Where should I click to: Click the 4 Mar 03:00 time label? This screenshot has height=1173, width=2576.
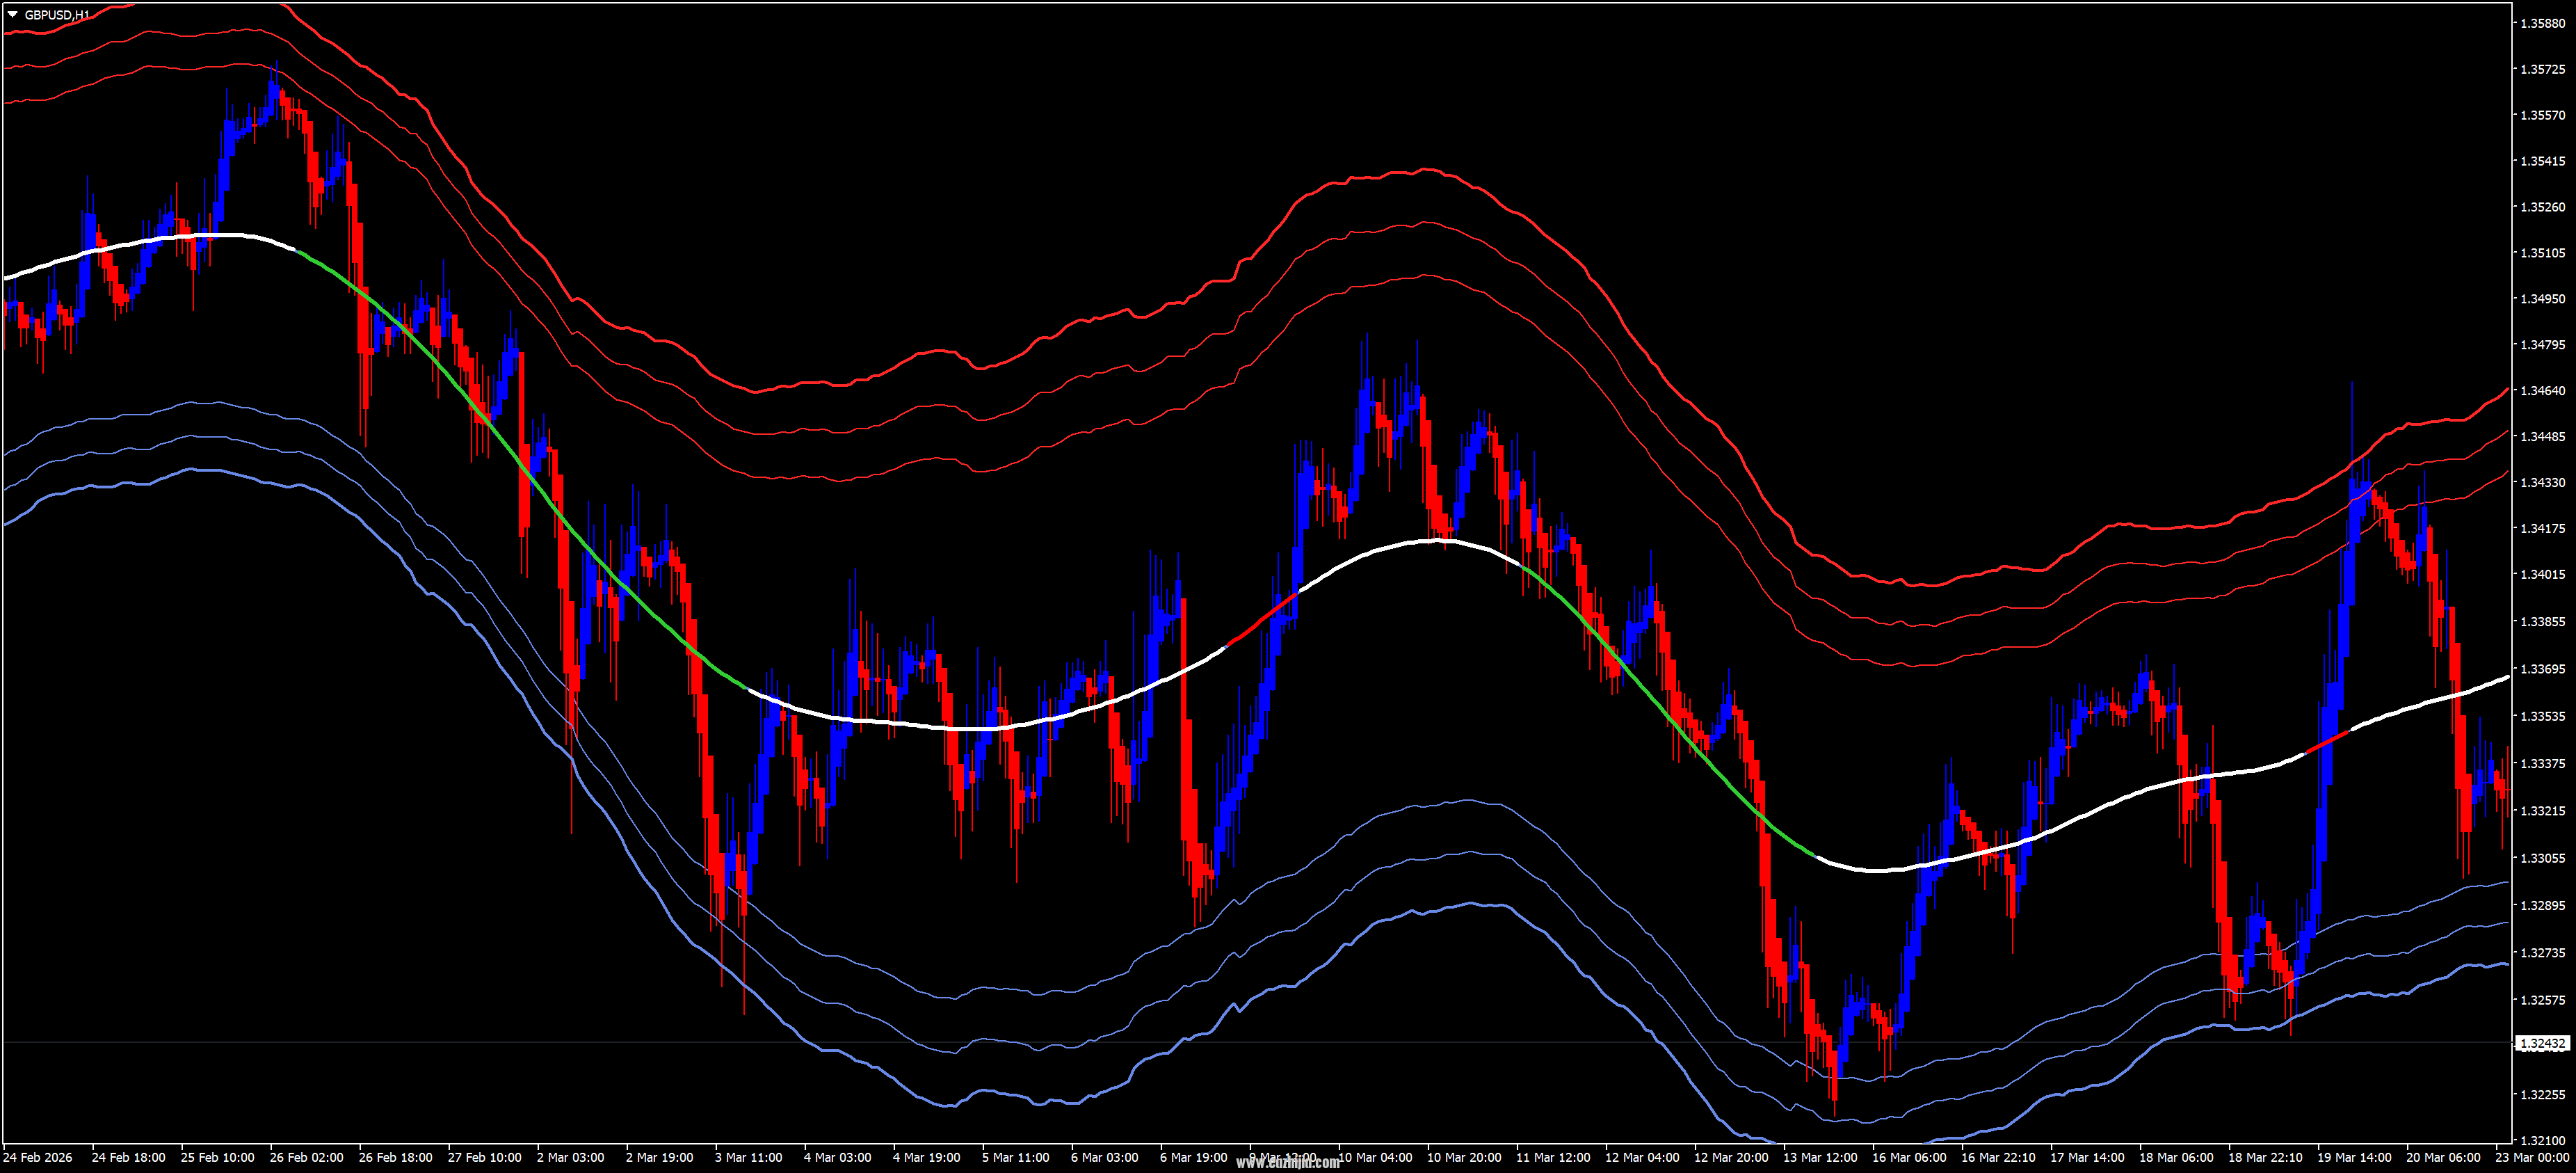pyautogui.click(x=838, y=1157)
